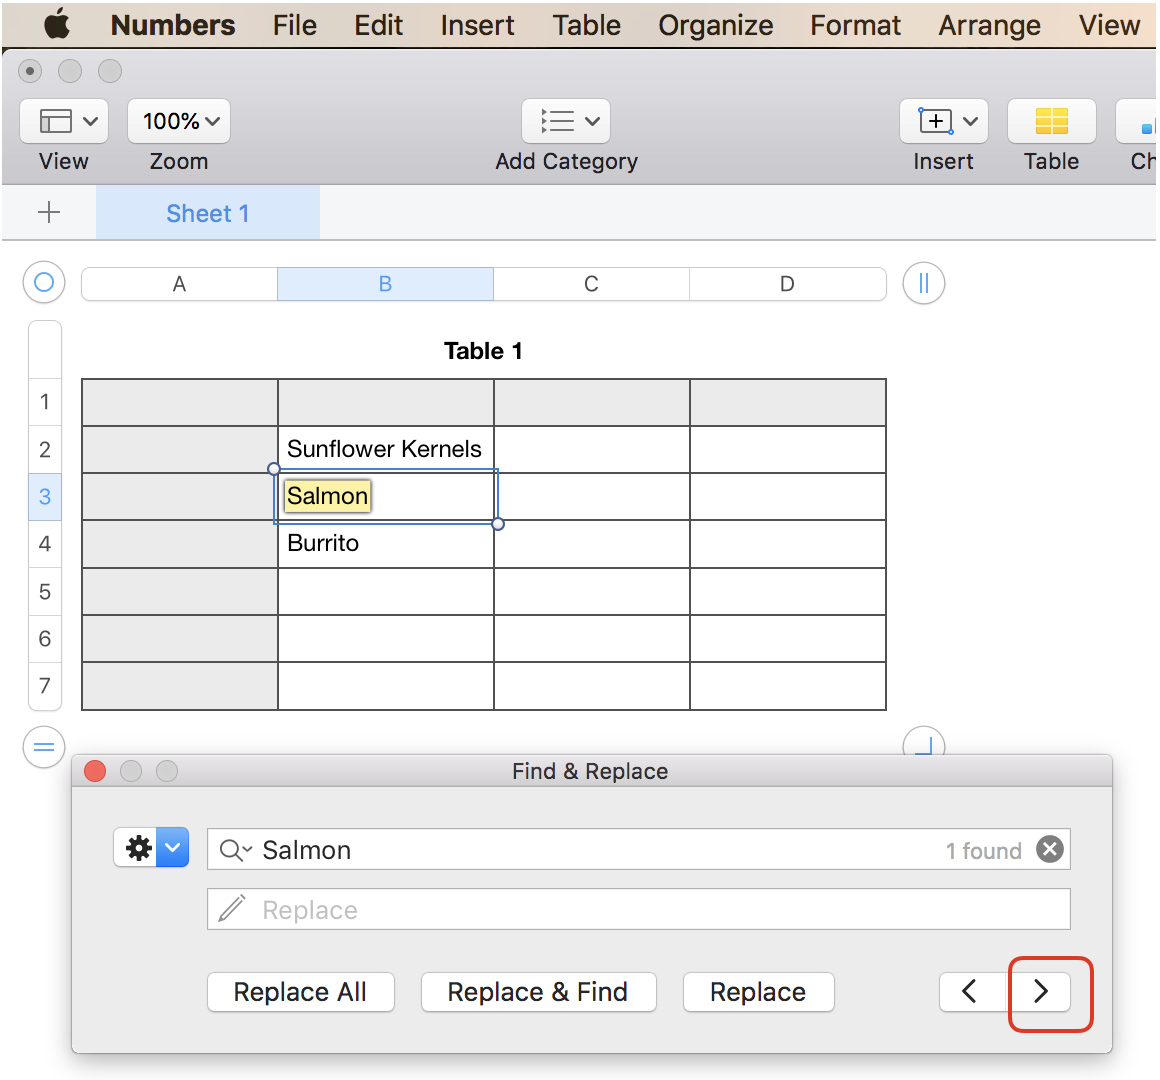
Task: Open the Numbers app menu
Action: tap(172, 25)
